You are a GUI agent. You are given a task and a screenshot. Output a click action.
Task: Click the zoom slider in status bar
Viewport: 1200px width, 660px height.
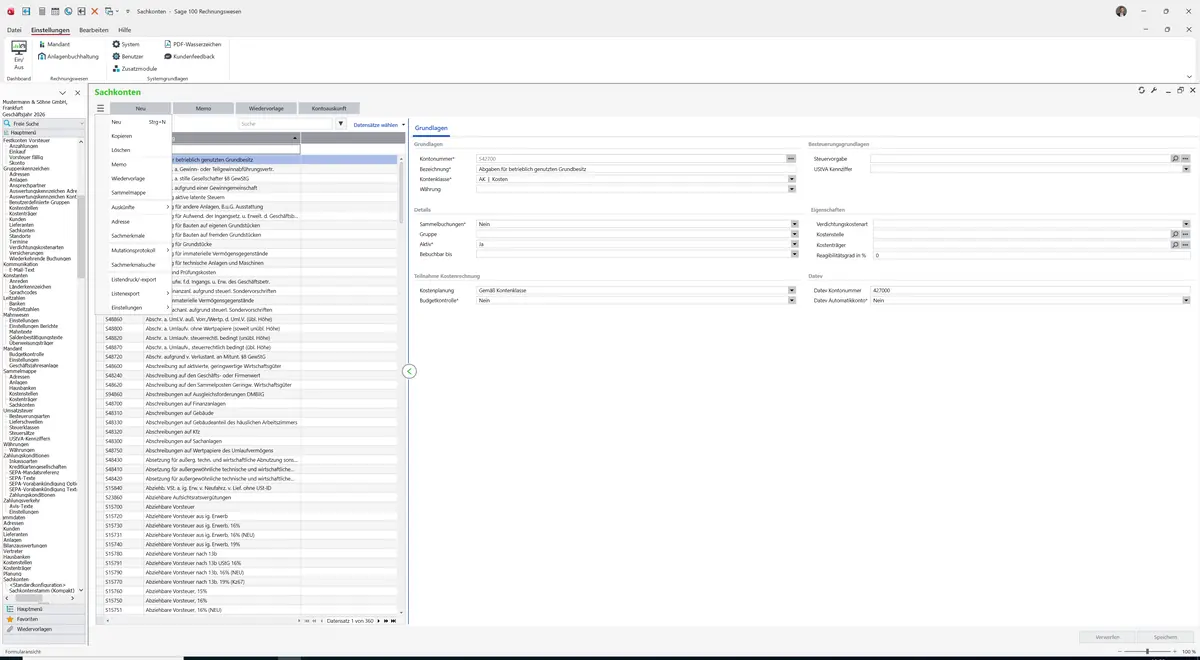point(1146,651)
